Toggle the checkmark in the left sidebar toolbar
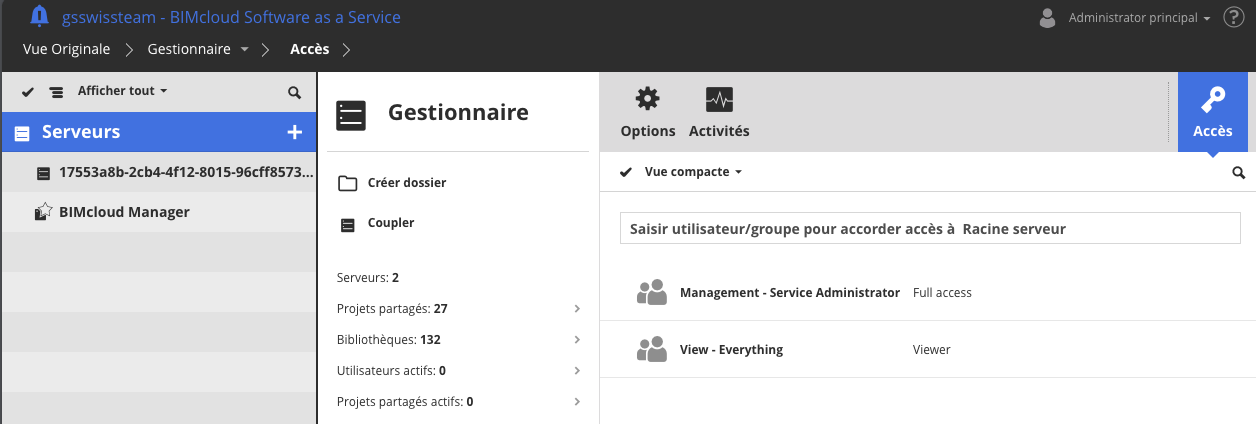Screen dimensions: 1256x424 [28, 91]
